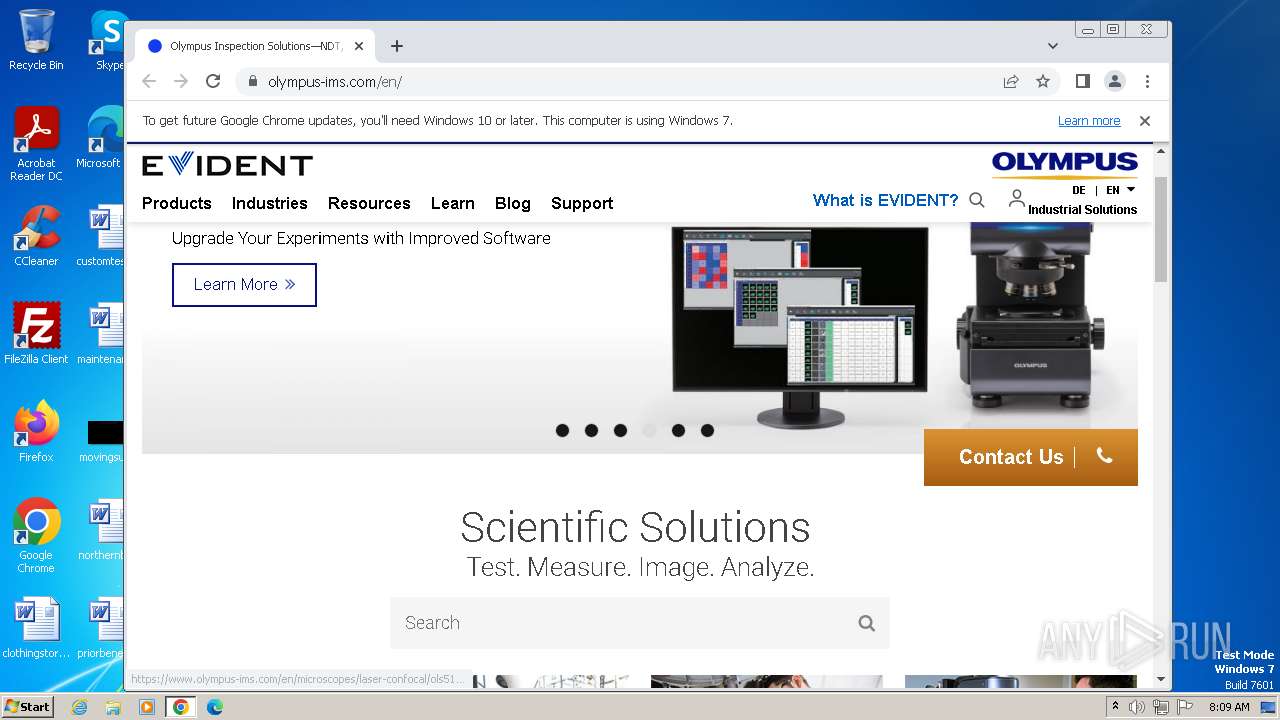Screen dimensions: 1280x720
Task: Open the Industries menu
Action: pos(270,203)
